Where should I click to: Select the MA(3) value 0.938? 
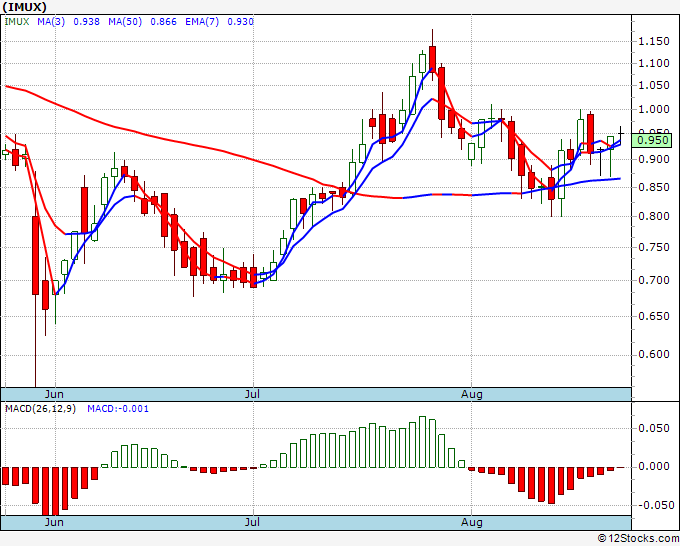[x=86, y=22]
